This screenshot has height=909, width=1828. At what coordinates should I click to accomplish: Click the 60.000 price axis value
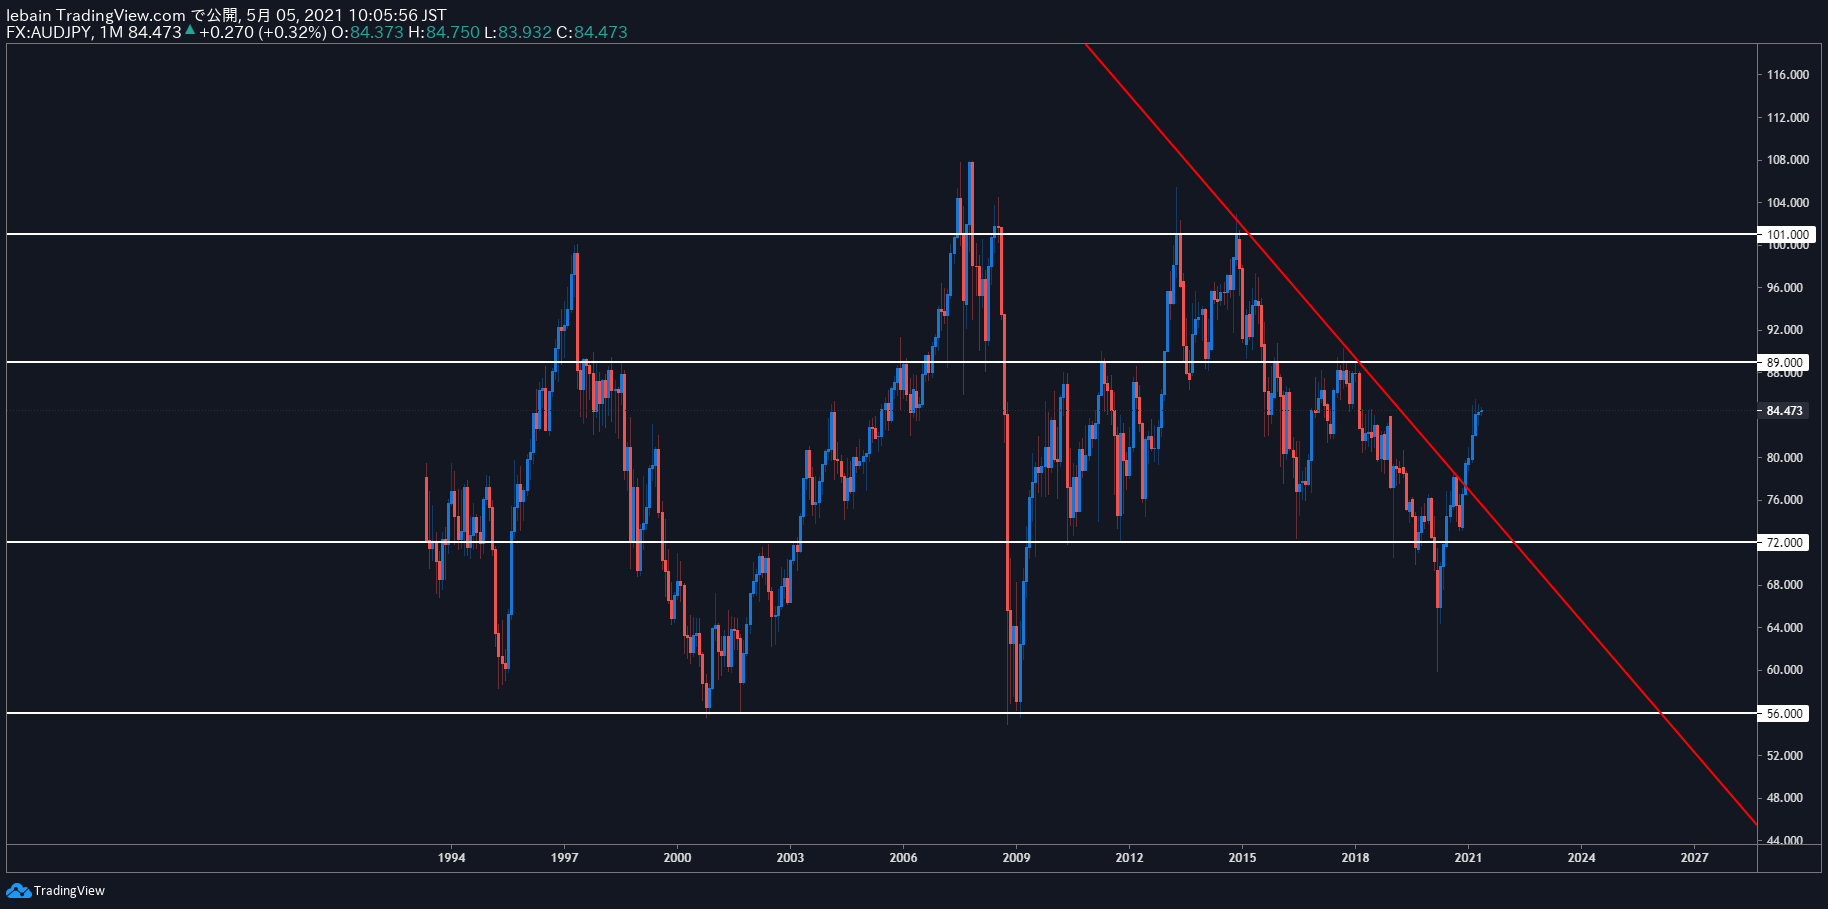coord(1785,670)
